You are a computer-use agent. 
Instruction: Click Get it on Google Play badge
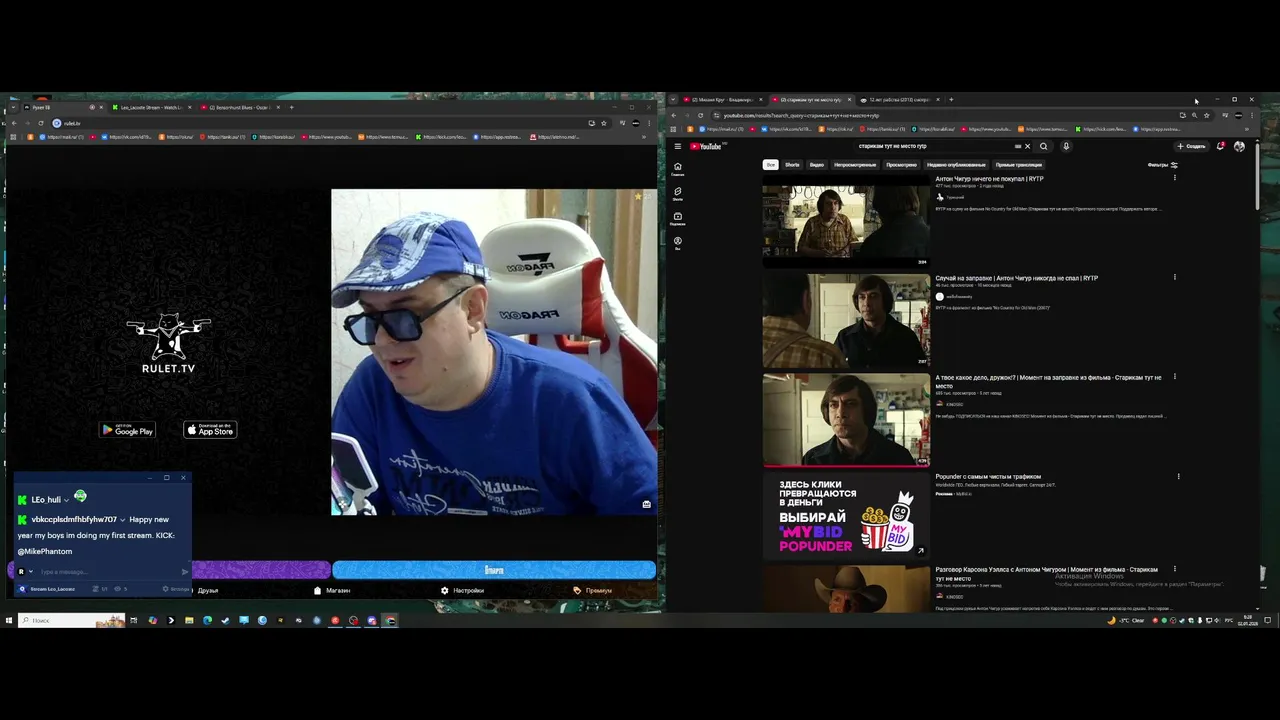pos(127,430)
